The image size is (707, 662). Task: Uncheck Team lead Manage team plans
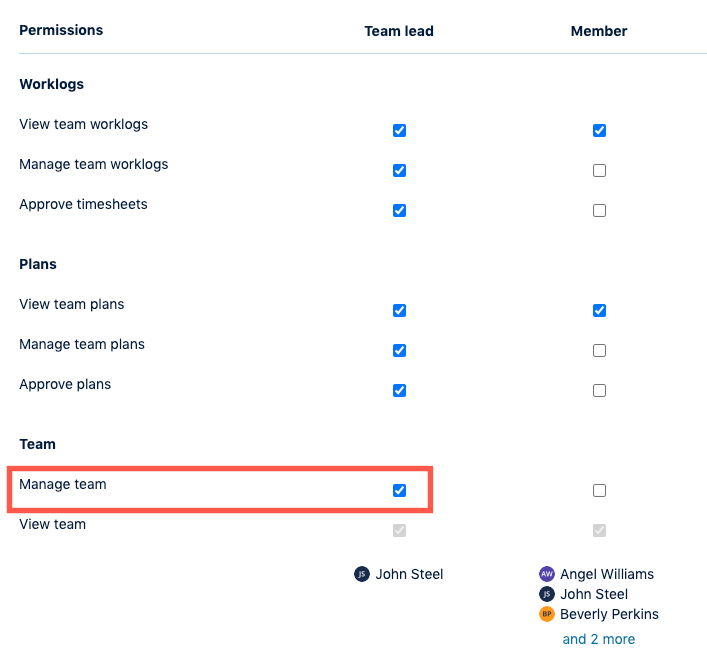[x=399, y=351]
